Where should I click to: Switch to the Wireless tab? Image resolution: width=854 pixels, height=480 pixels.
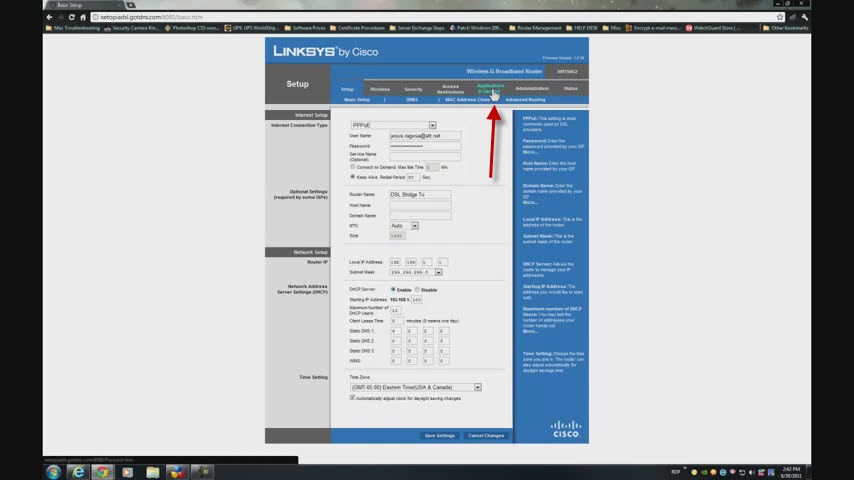pos(380,89)
